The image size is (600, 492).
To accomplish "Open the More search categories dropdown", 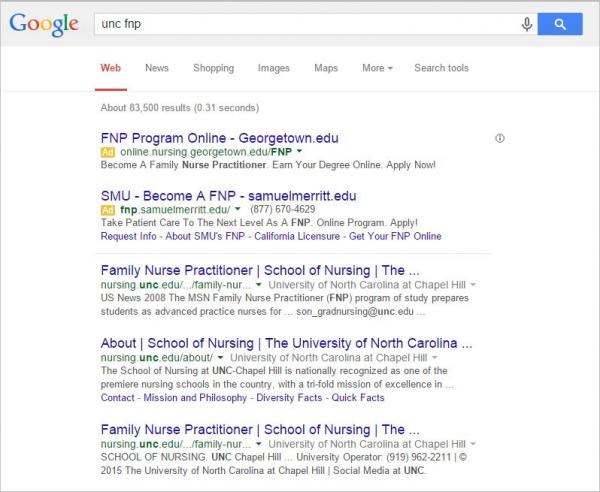I will pyautogui.click(x=377, y=68).
